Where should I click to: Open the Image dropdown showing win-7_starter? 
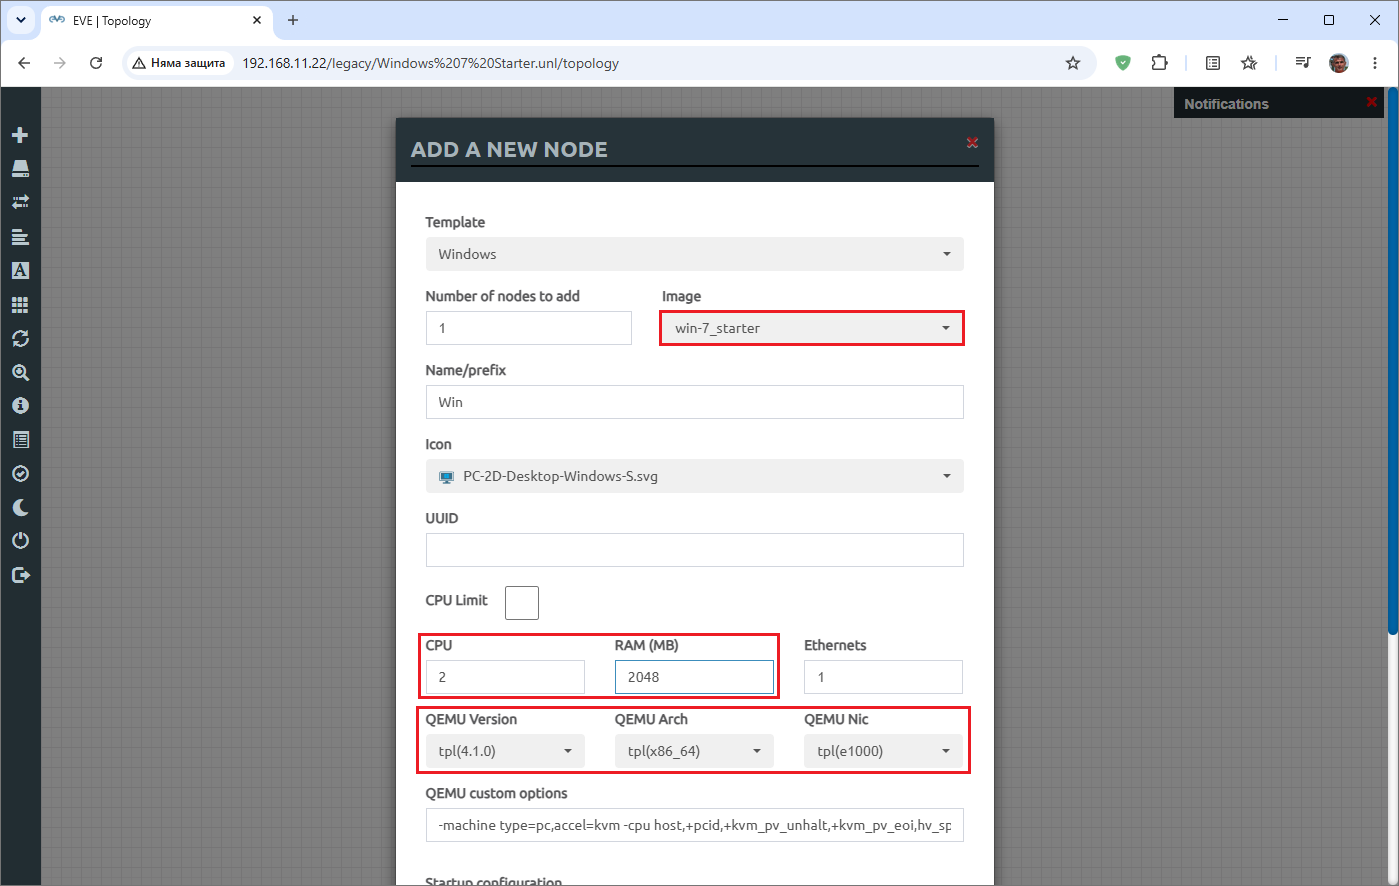point(812,328)
